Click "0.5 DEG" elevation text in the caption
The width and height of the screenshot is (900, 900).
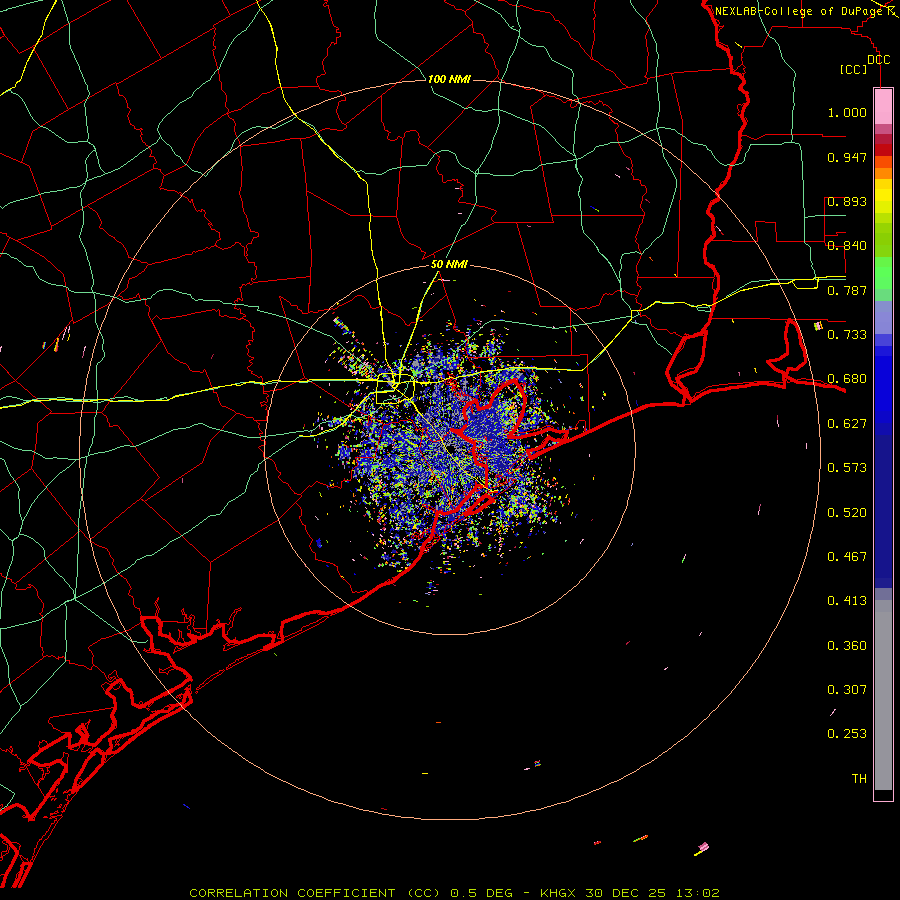pyautogui.click(x=482, y=893)
